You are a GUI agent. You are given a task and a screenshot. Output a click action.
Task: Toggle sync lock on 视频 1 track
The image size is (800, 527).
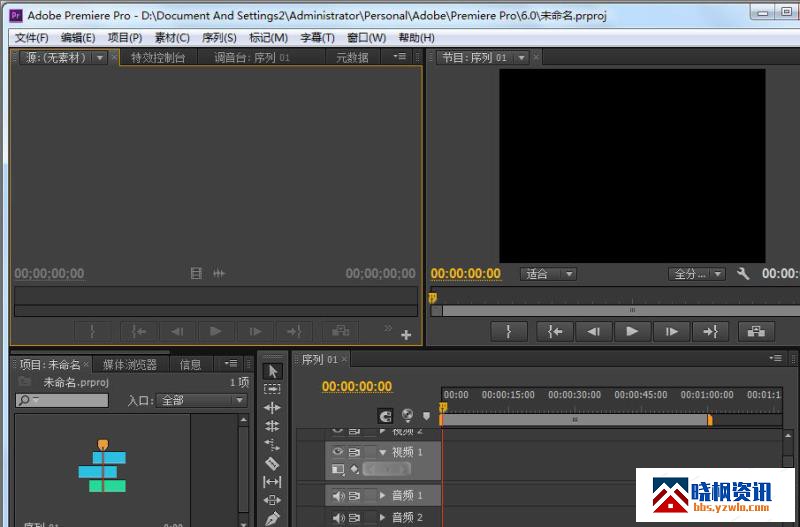[354, 452]
